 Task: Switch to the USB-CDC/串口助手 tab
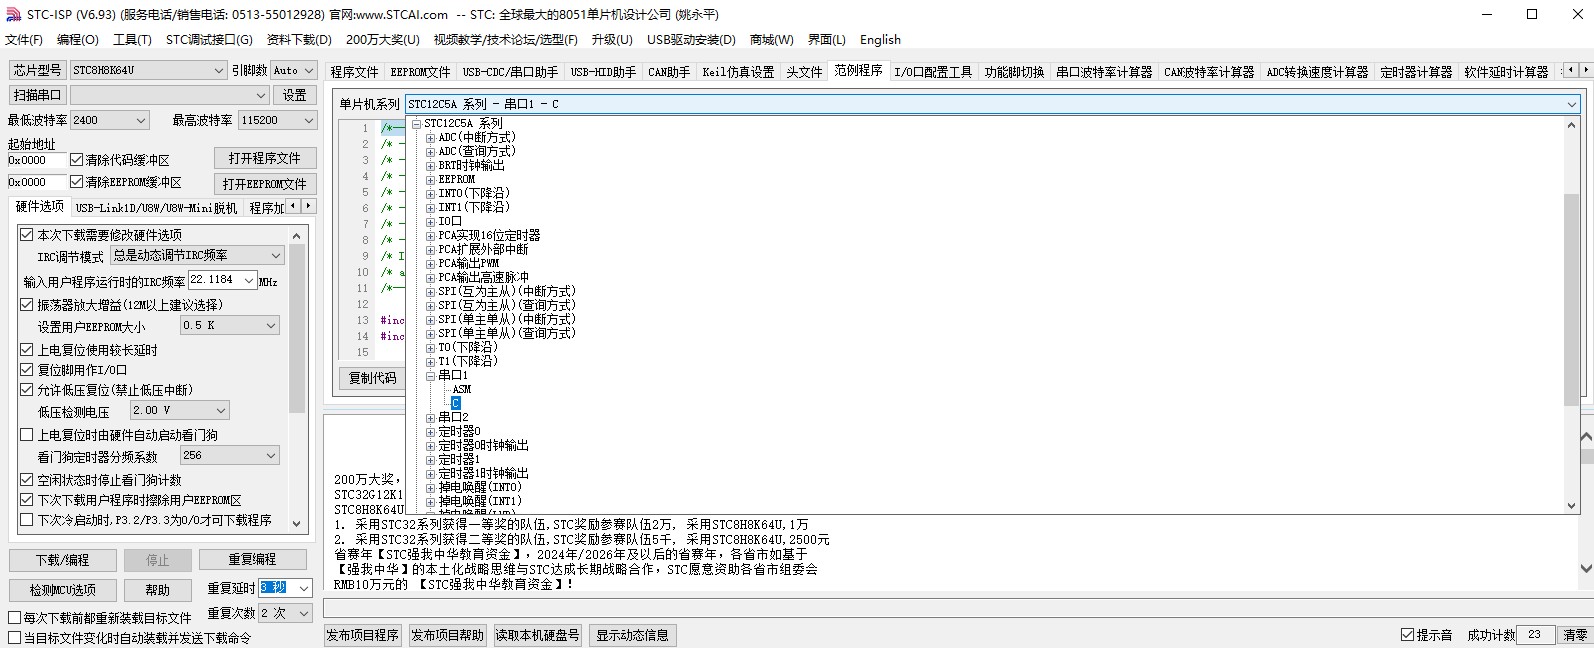coord(510,72)
